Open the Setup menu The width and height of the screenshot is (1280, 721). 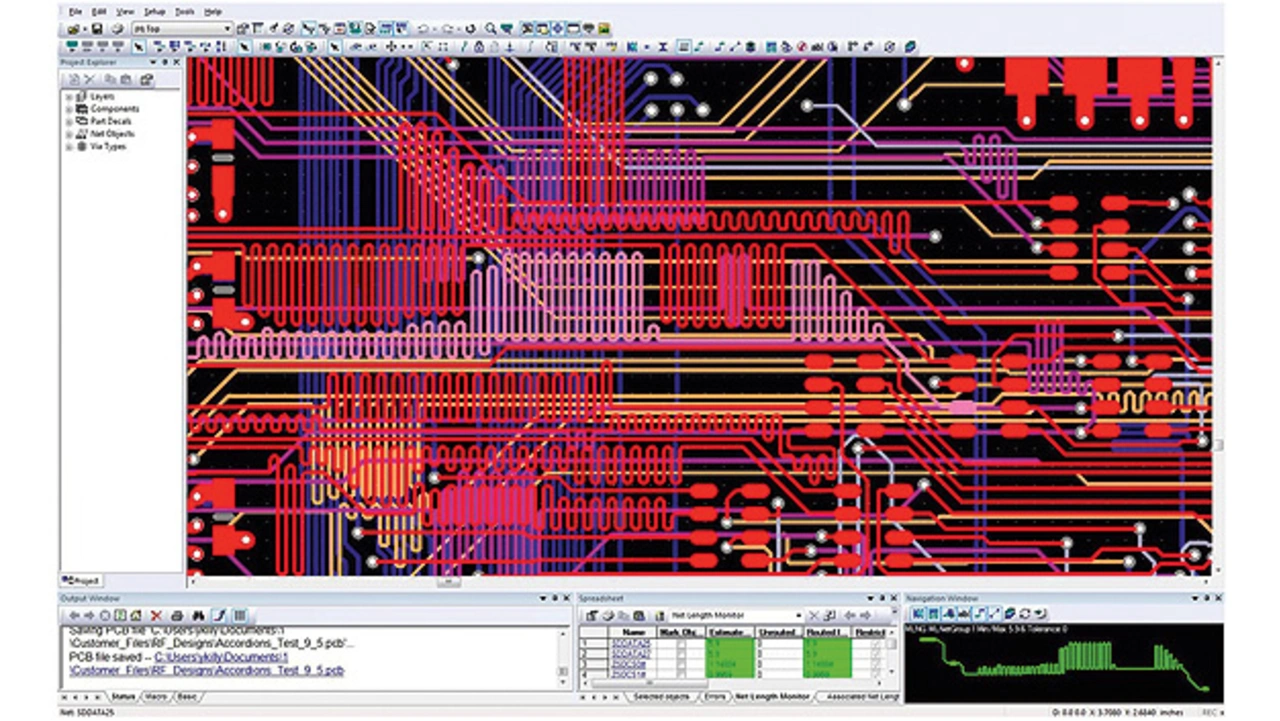click(x=154, y=11)
